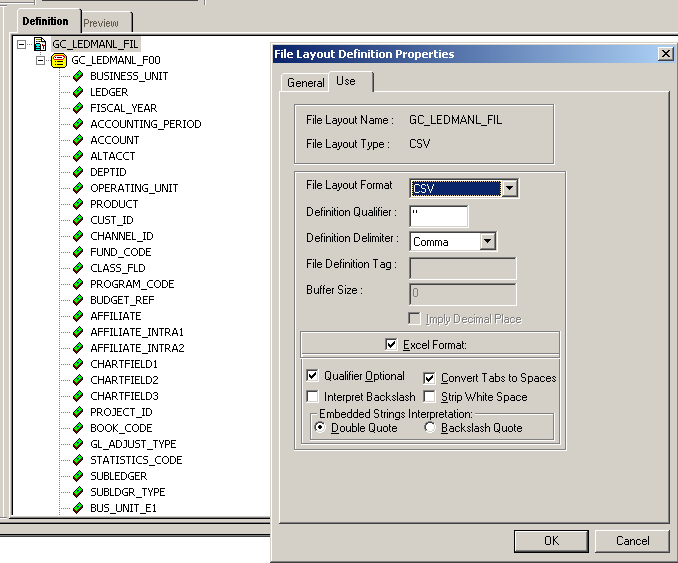This screenshot has width=678, height=563.
Task: Click the PROJECT_ID field diamond icon
Action: [78, 412]
